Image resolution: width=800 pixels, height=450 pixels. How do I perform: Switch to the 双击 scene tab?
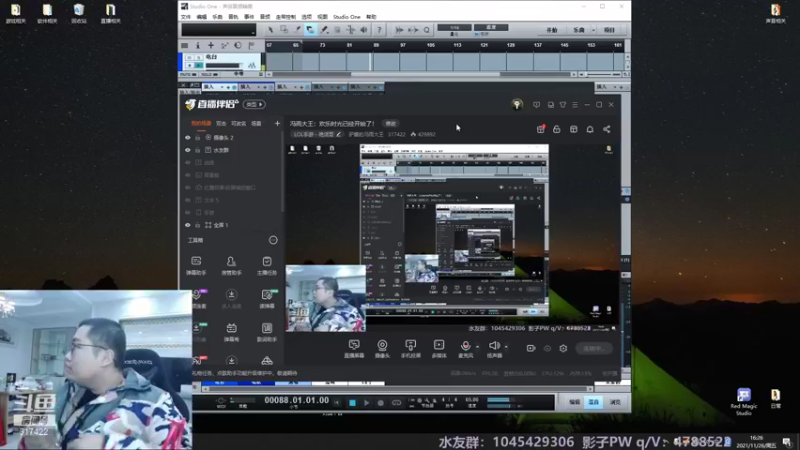click(x=221, y=123)
